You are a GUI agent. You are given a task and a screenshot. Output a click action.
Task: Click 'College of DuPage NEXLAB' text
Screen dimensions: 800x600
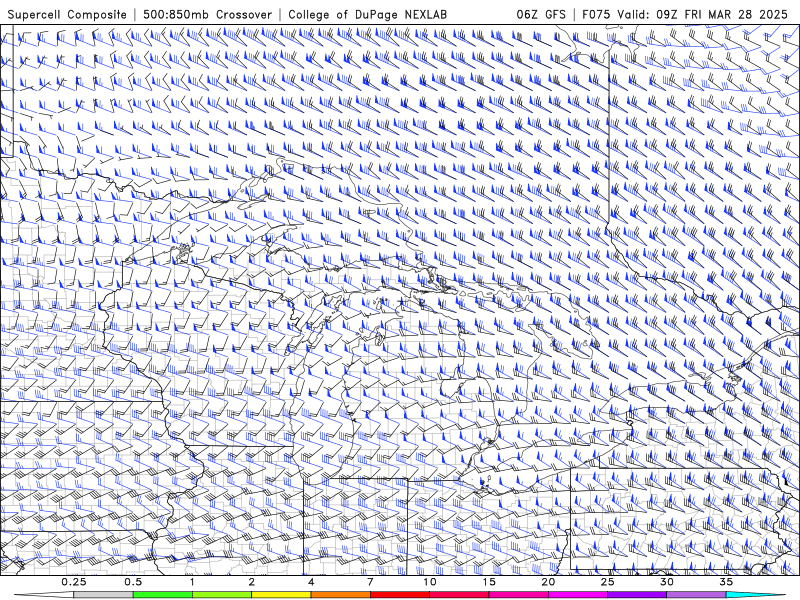367,15
